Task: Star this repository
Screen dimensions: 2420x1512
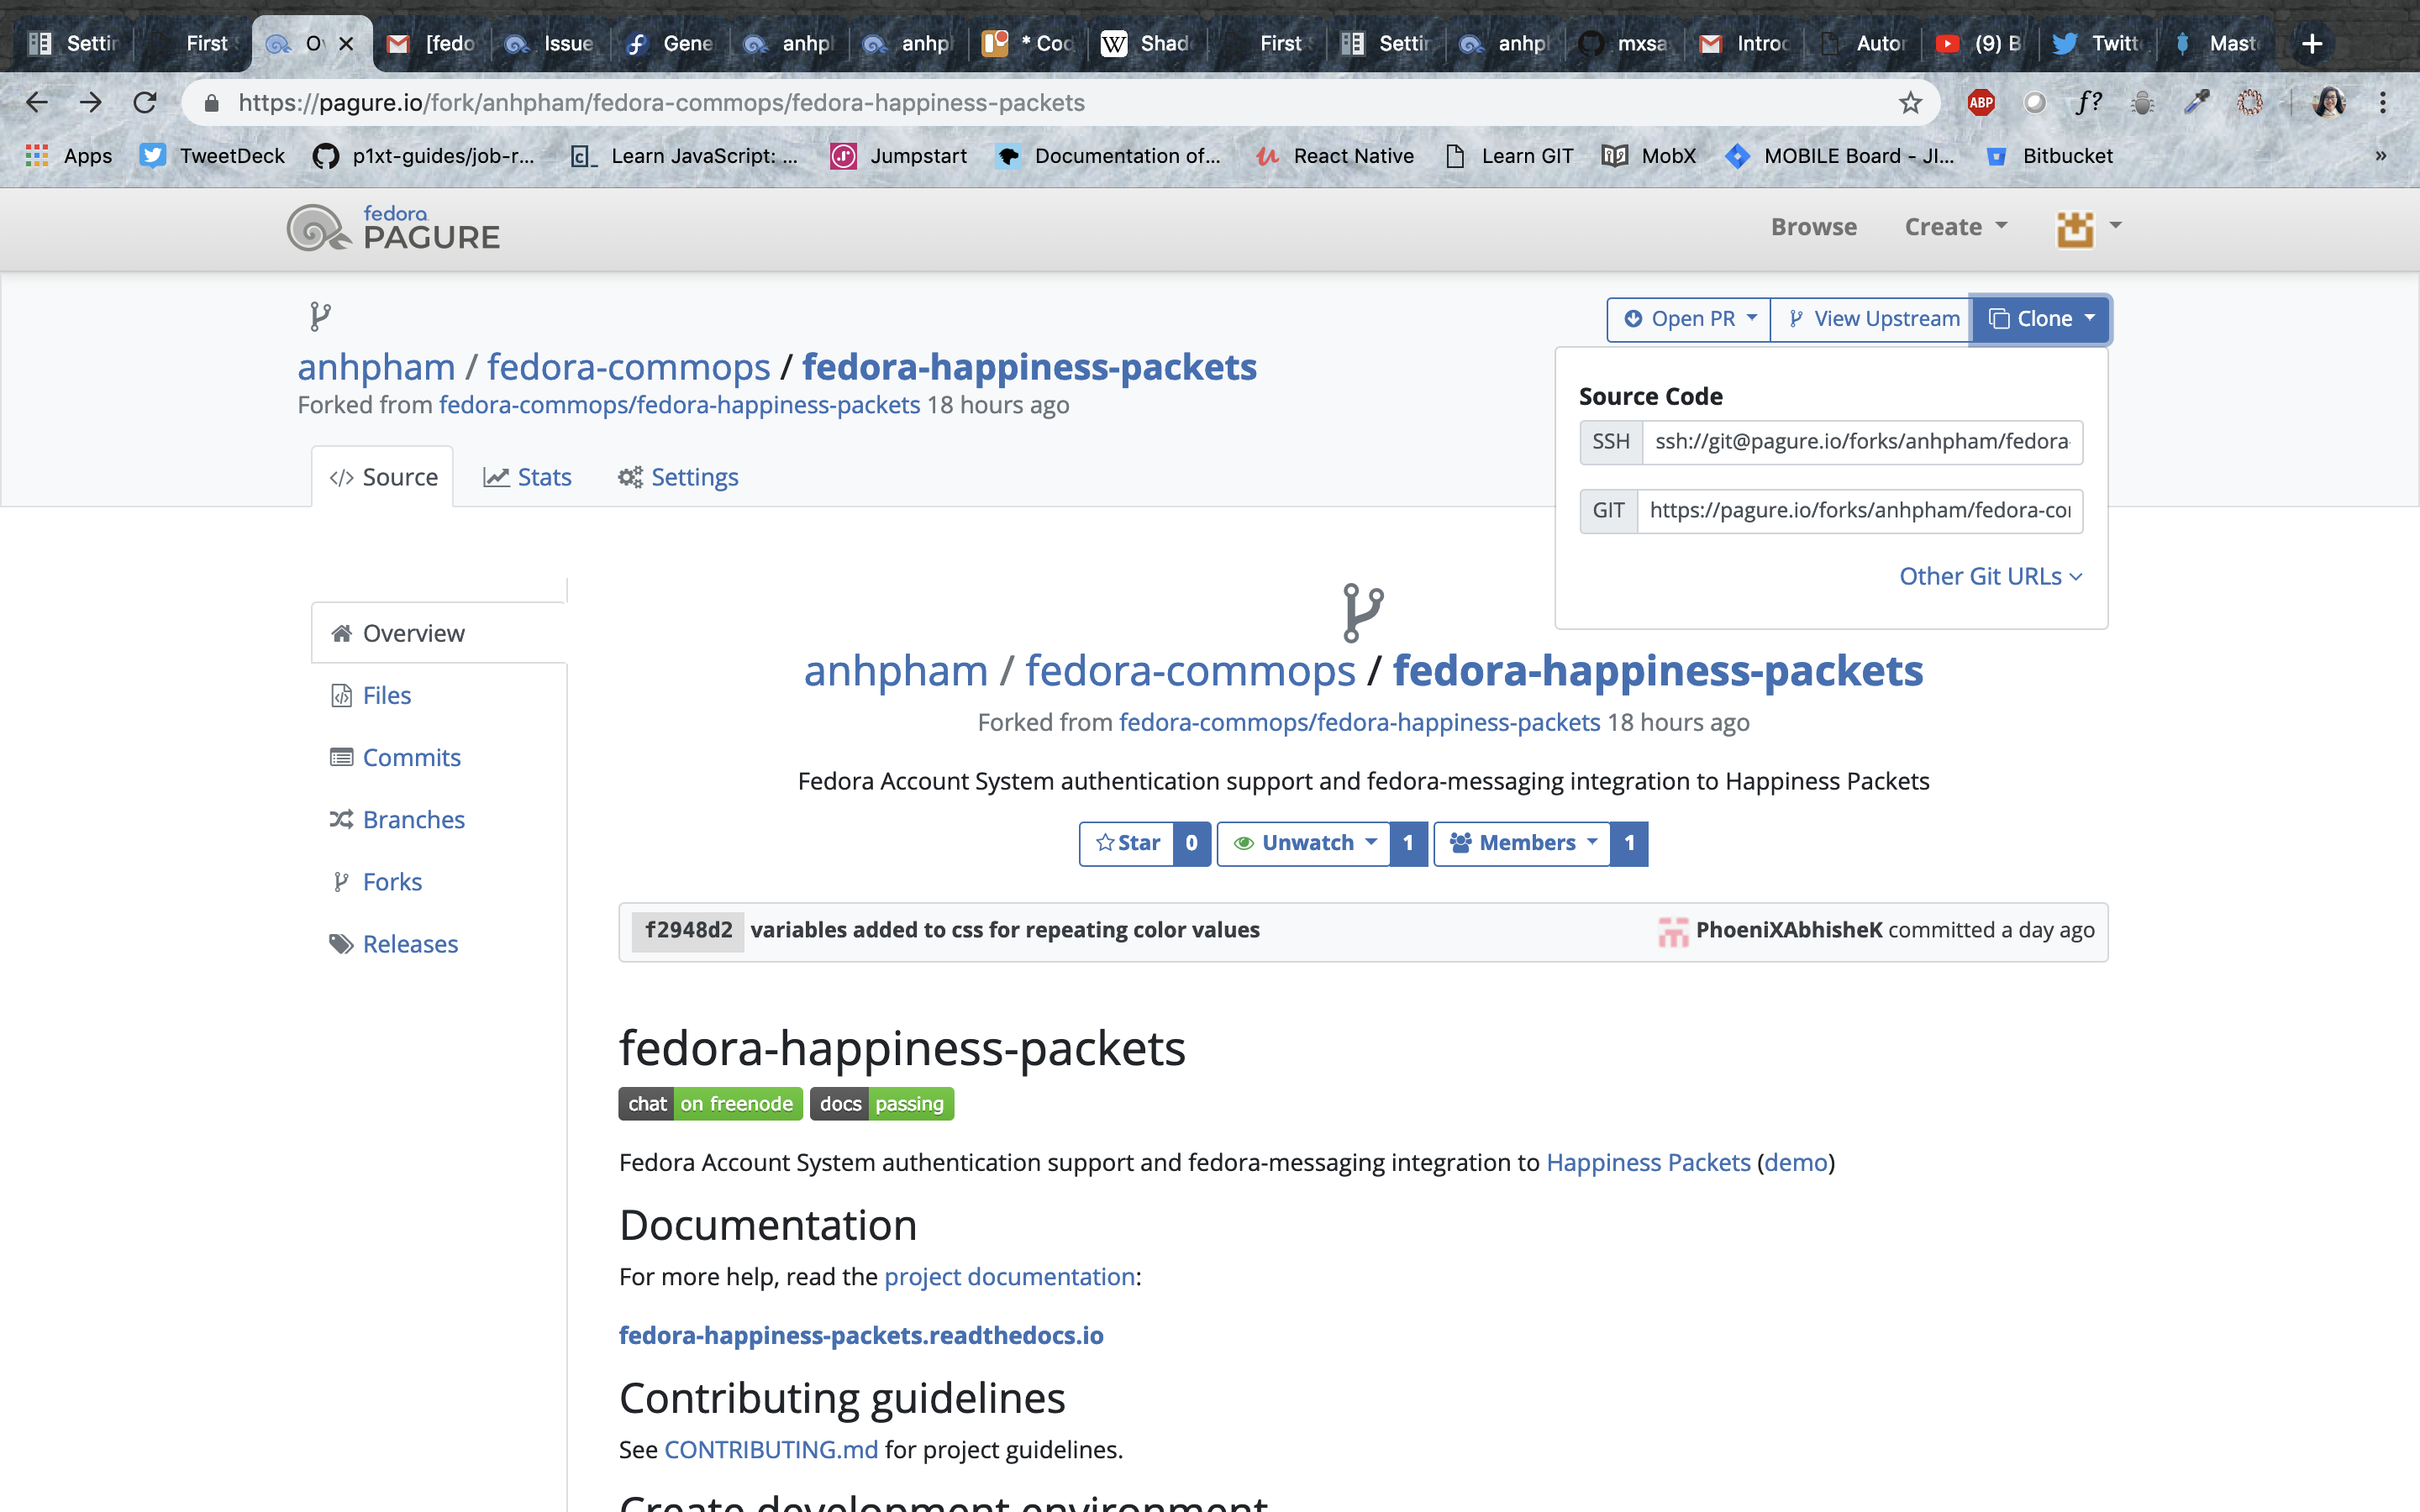Action: click(x=1127, y=843)
